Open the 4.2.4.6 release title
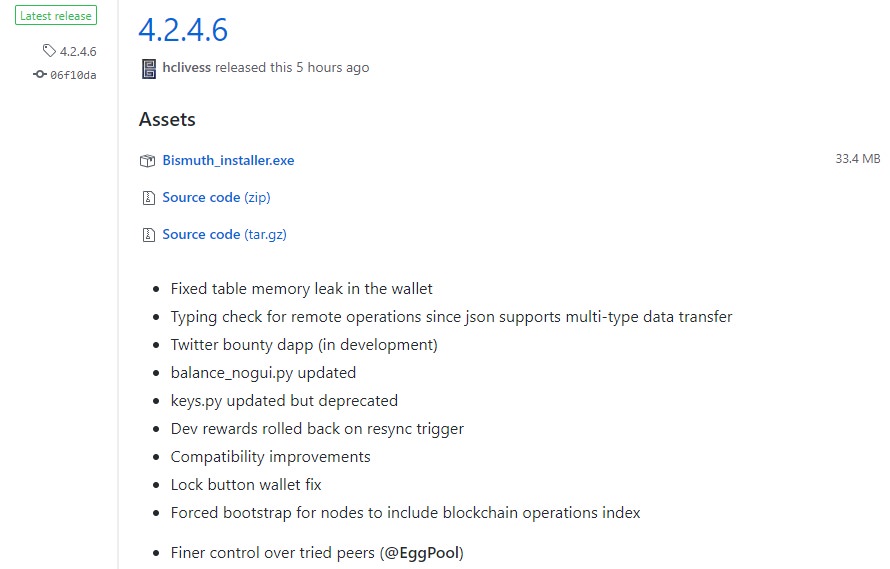The width and height of the screenshot is (890, 569). pyautogui.click(x=183, y=30)
